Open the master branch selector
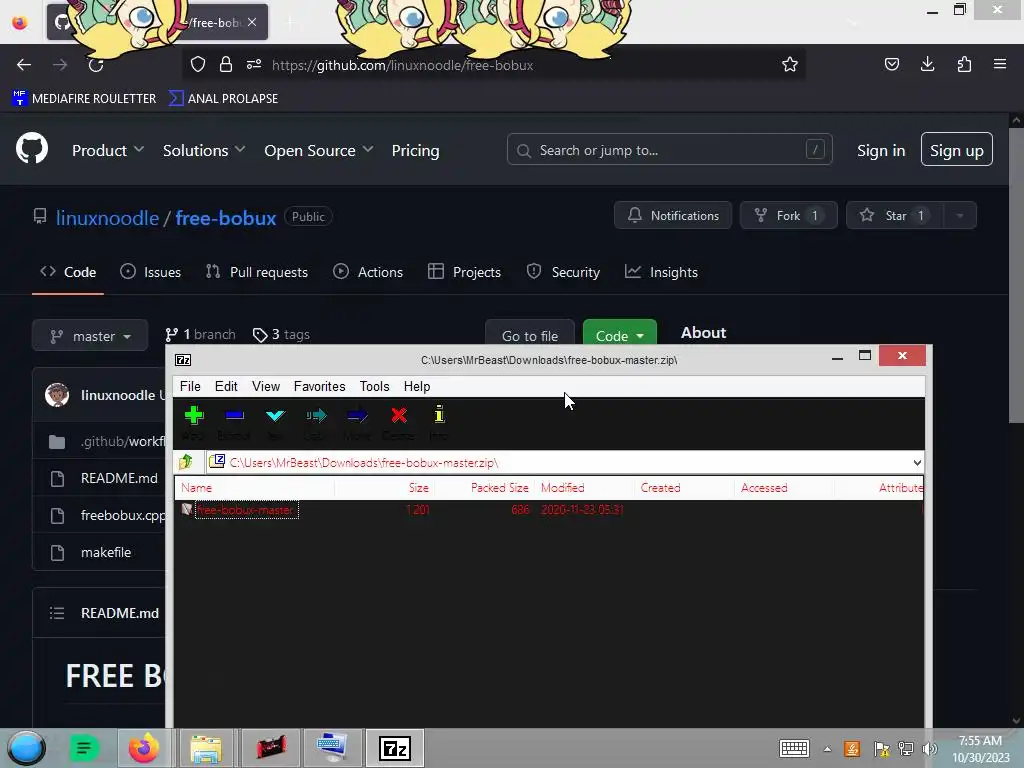 coord(90,336)
